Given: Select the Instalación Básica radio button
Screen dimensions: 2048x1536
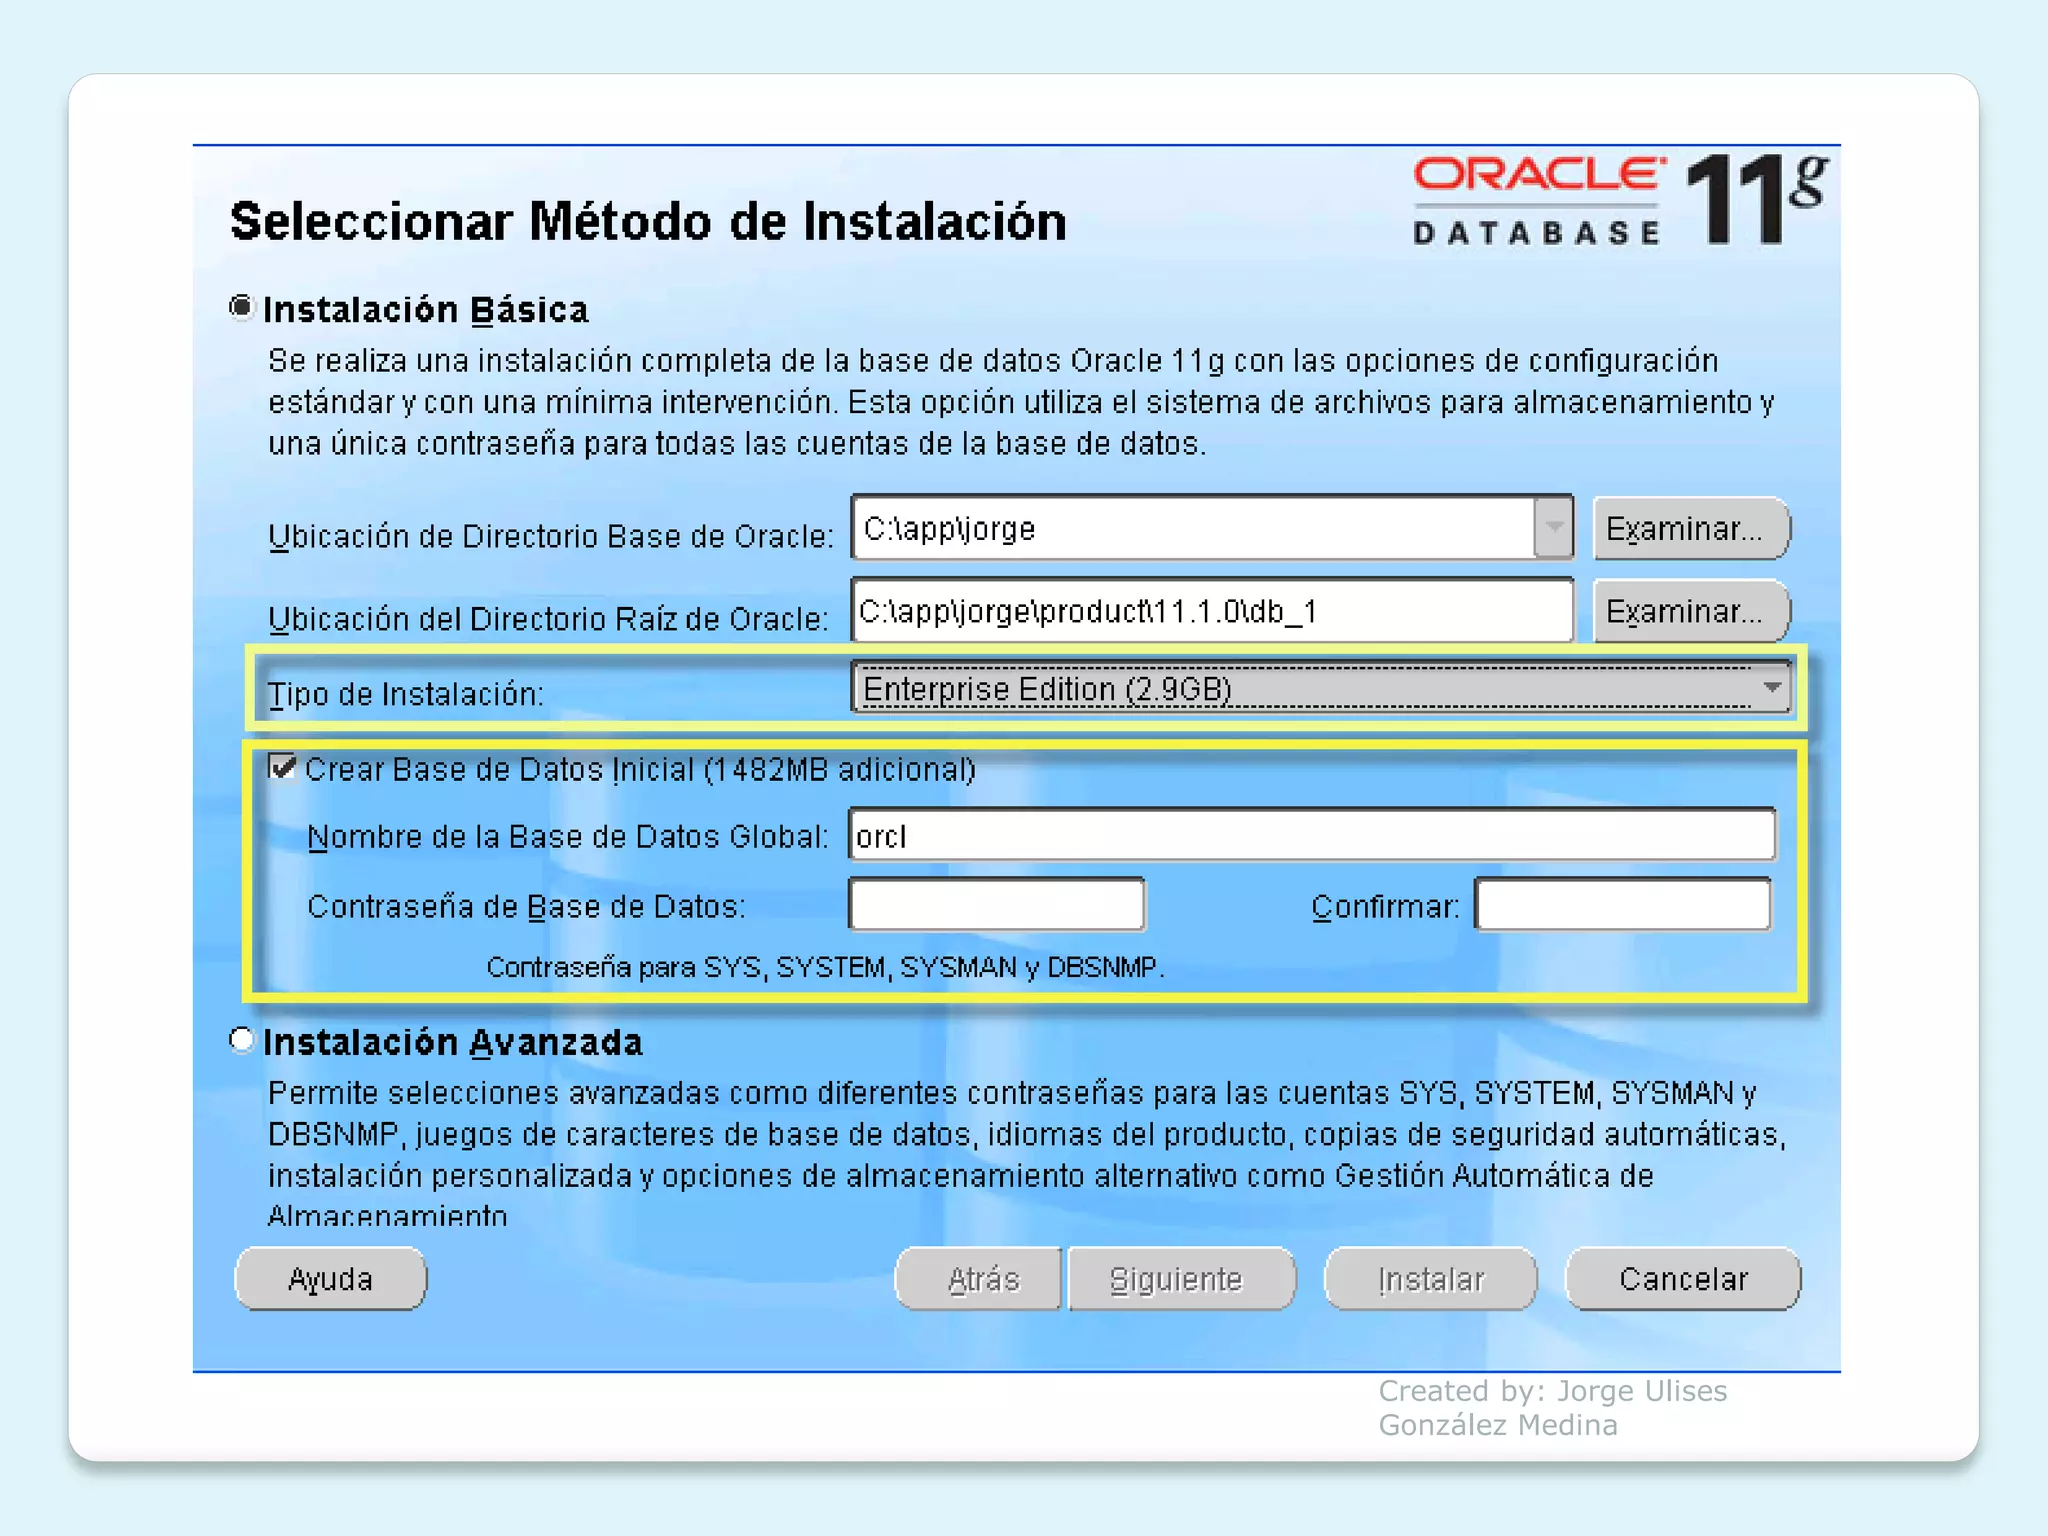Looking at the screenshot, I should point(241,307).
